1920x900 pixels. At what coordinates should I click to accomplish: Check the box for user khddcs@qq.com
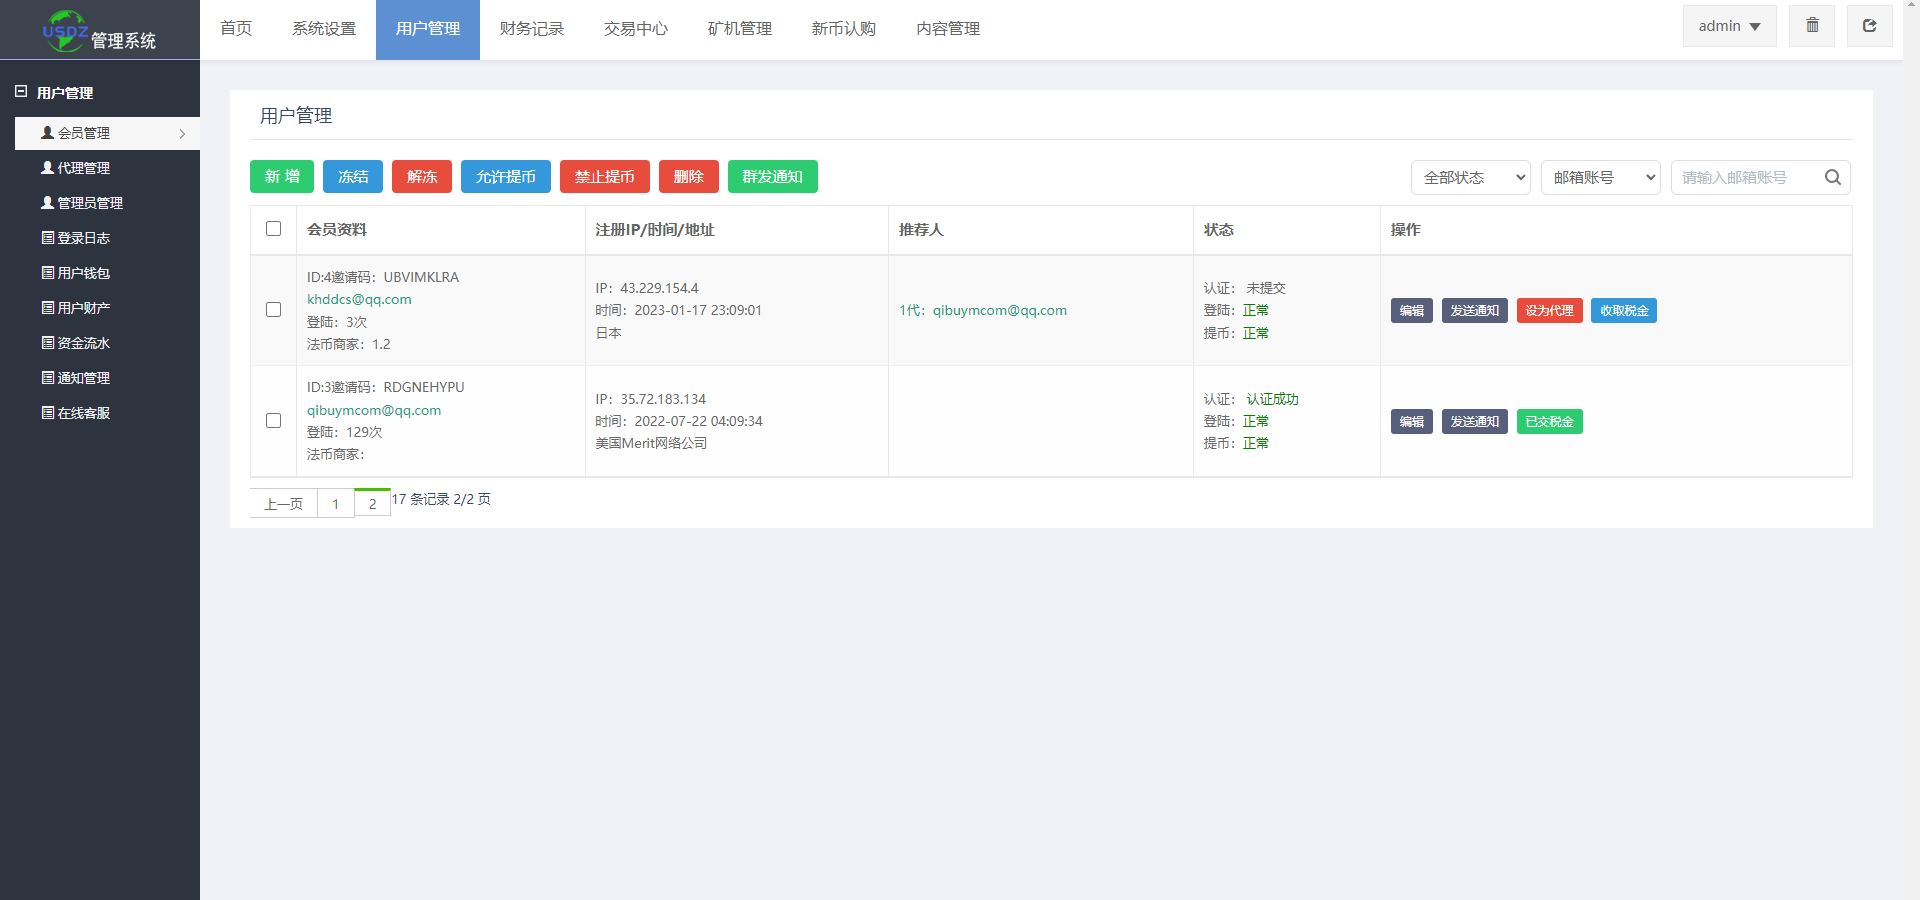coord(273,310)
